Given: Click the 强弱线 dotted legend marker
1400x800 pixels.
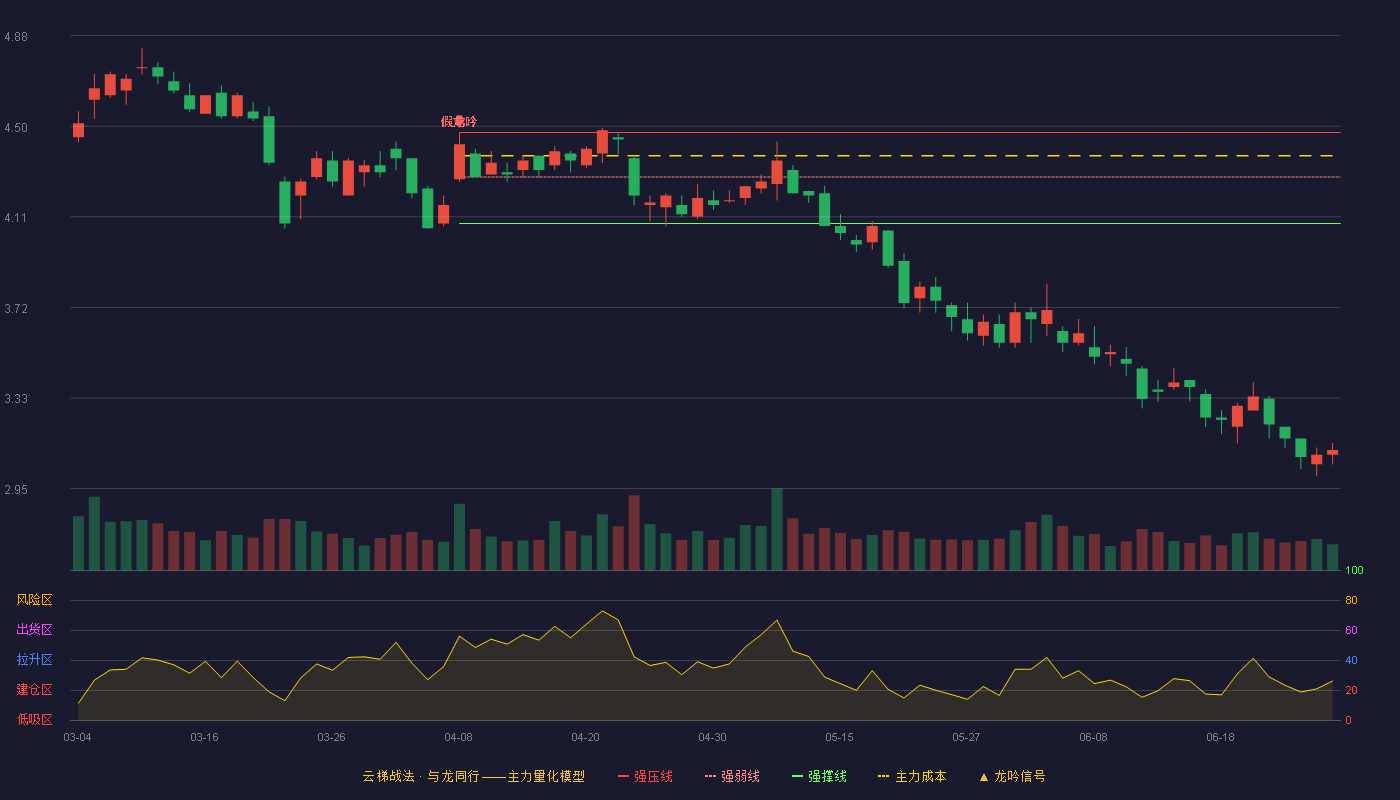Looking at the screenshot, I should (x=711, y=776).
